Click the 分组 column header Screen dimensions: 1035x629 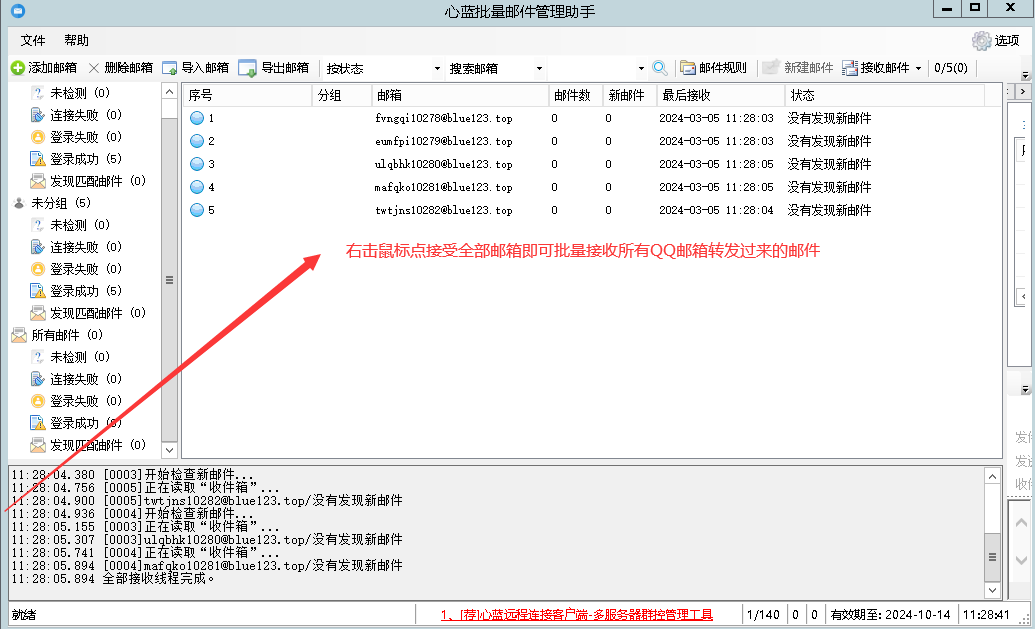(x=341, y=96)
